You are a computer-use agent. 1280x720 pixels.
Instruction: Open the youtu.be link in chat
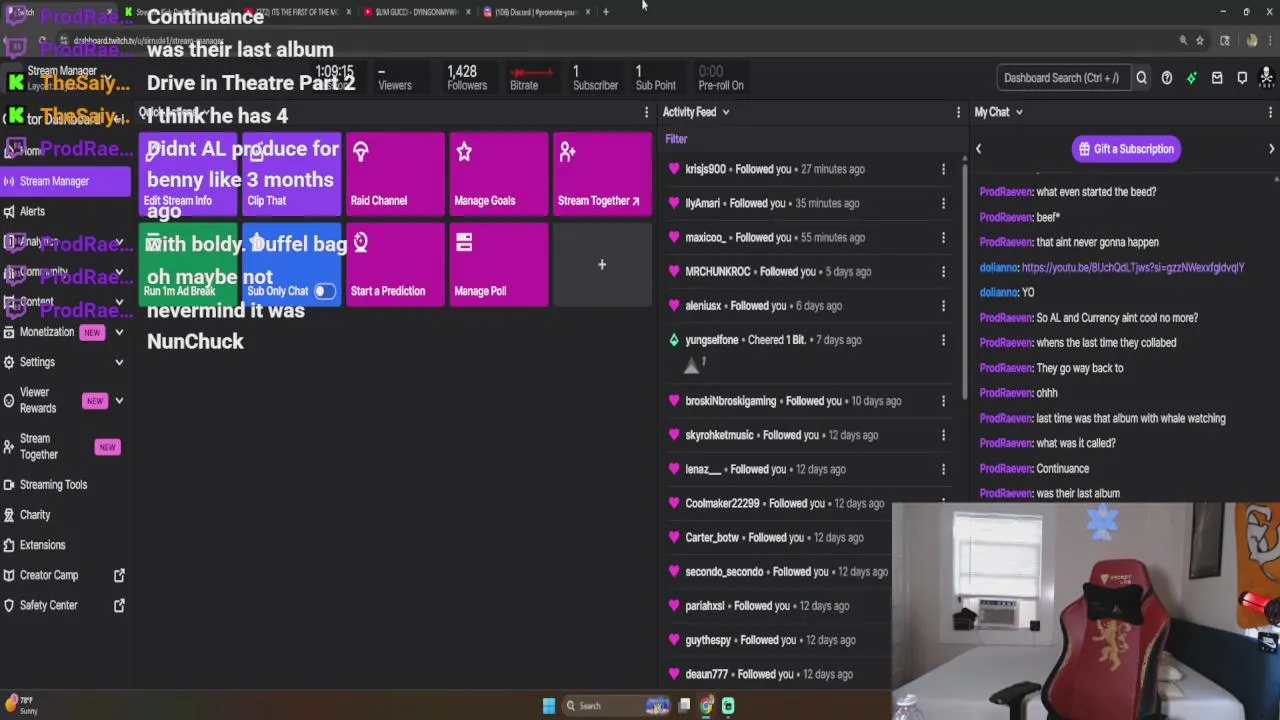coord(1132,267)
